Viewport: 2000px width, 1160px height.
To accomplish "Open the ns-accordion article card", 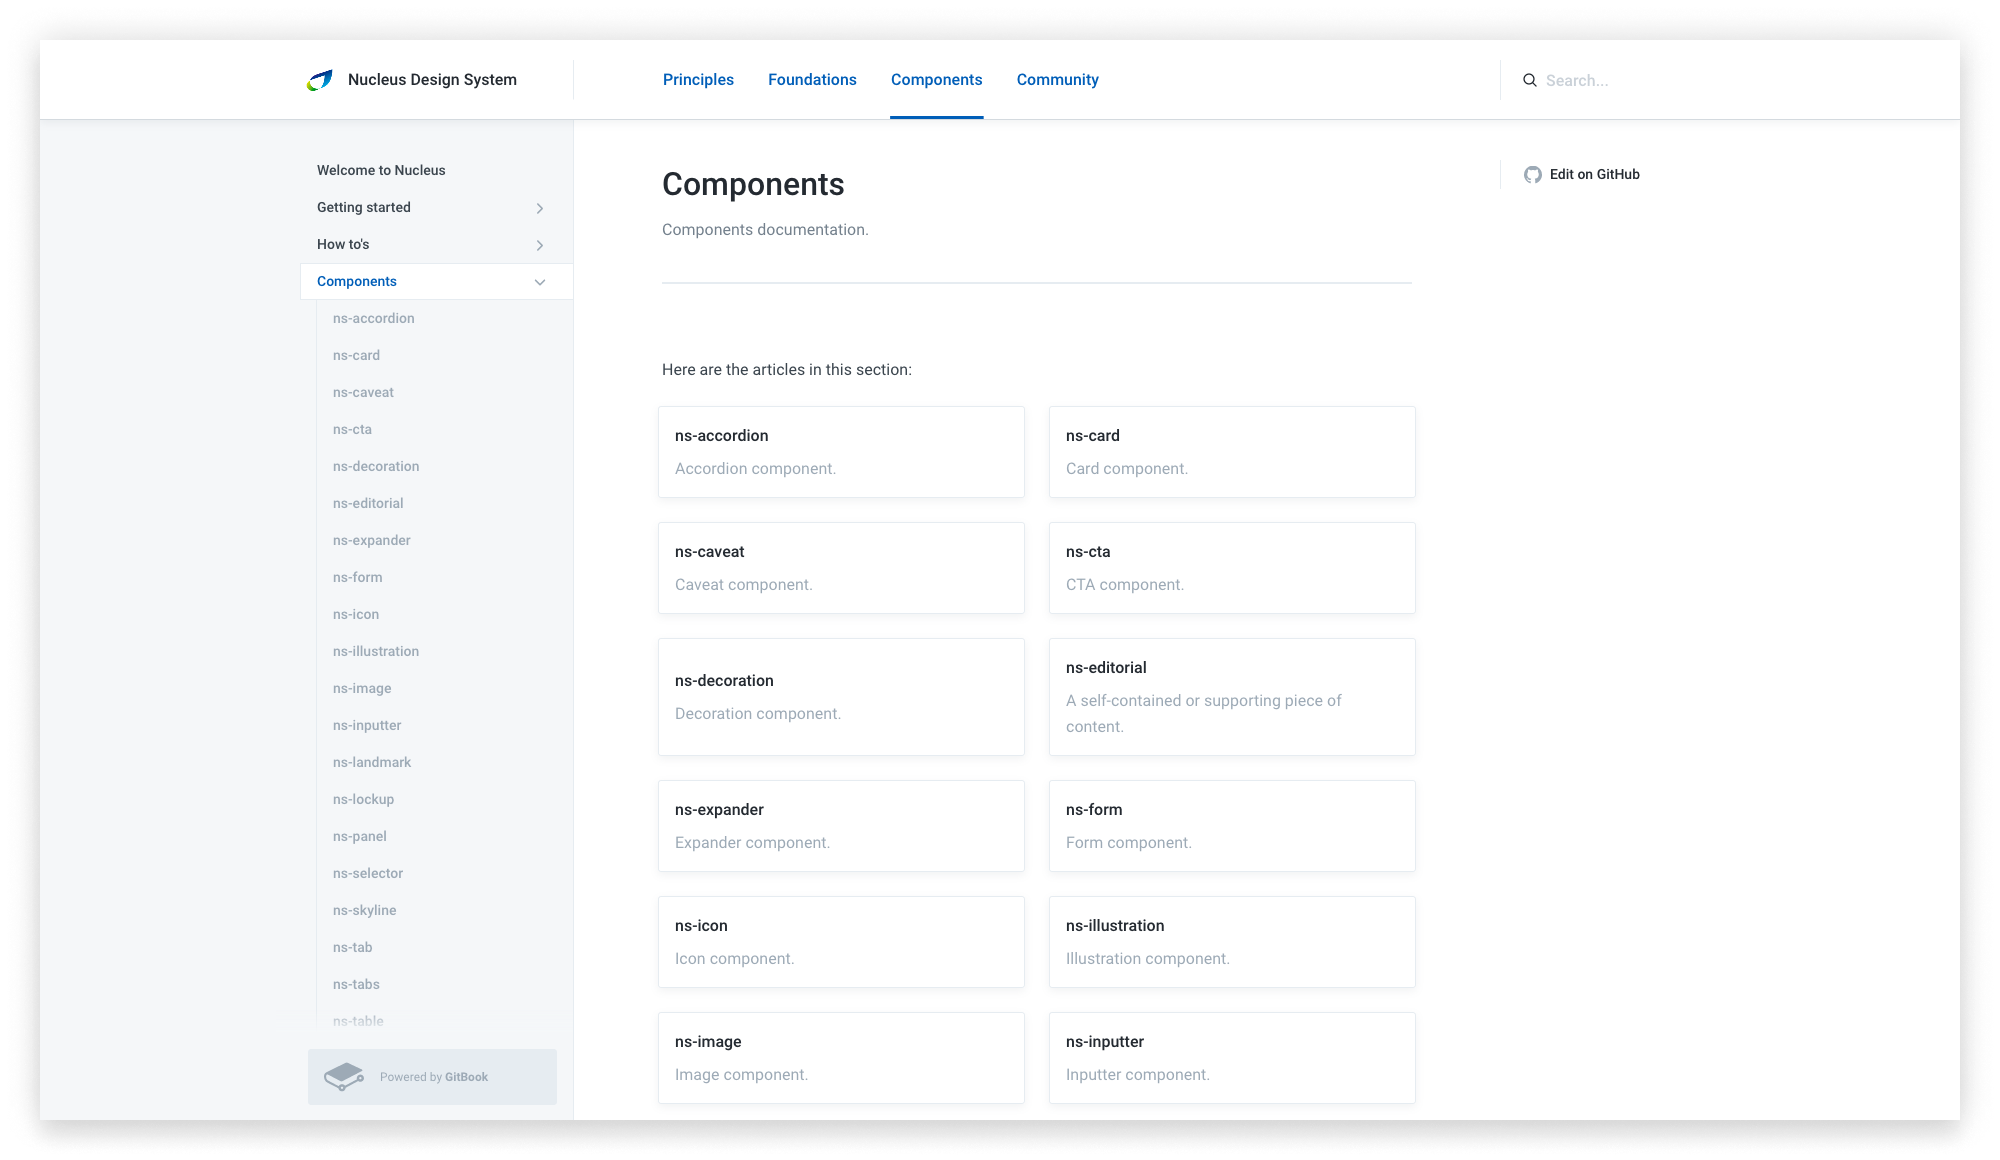I will (x=841, y=452).
